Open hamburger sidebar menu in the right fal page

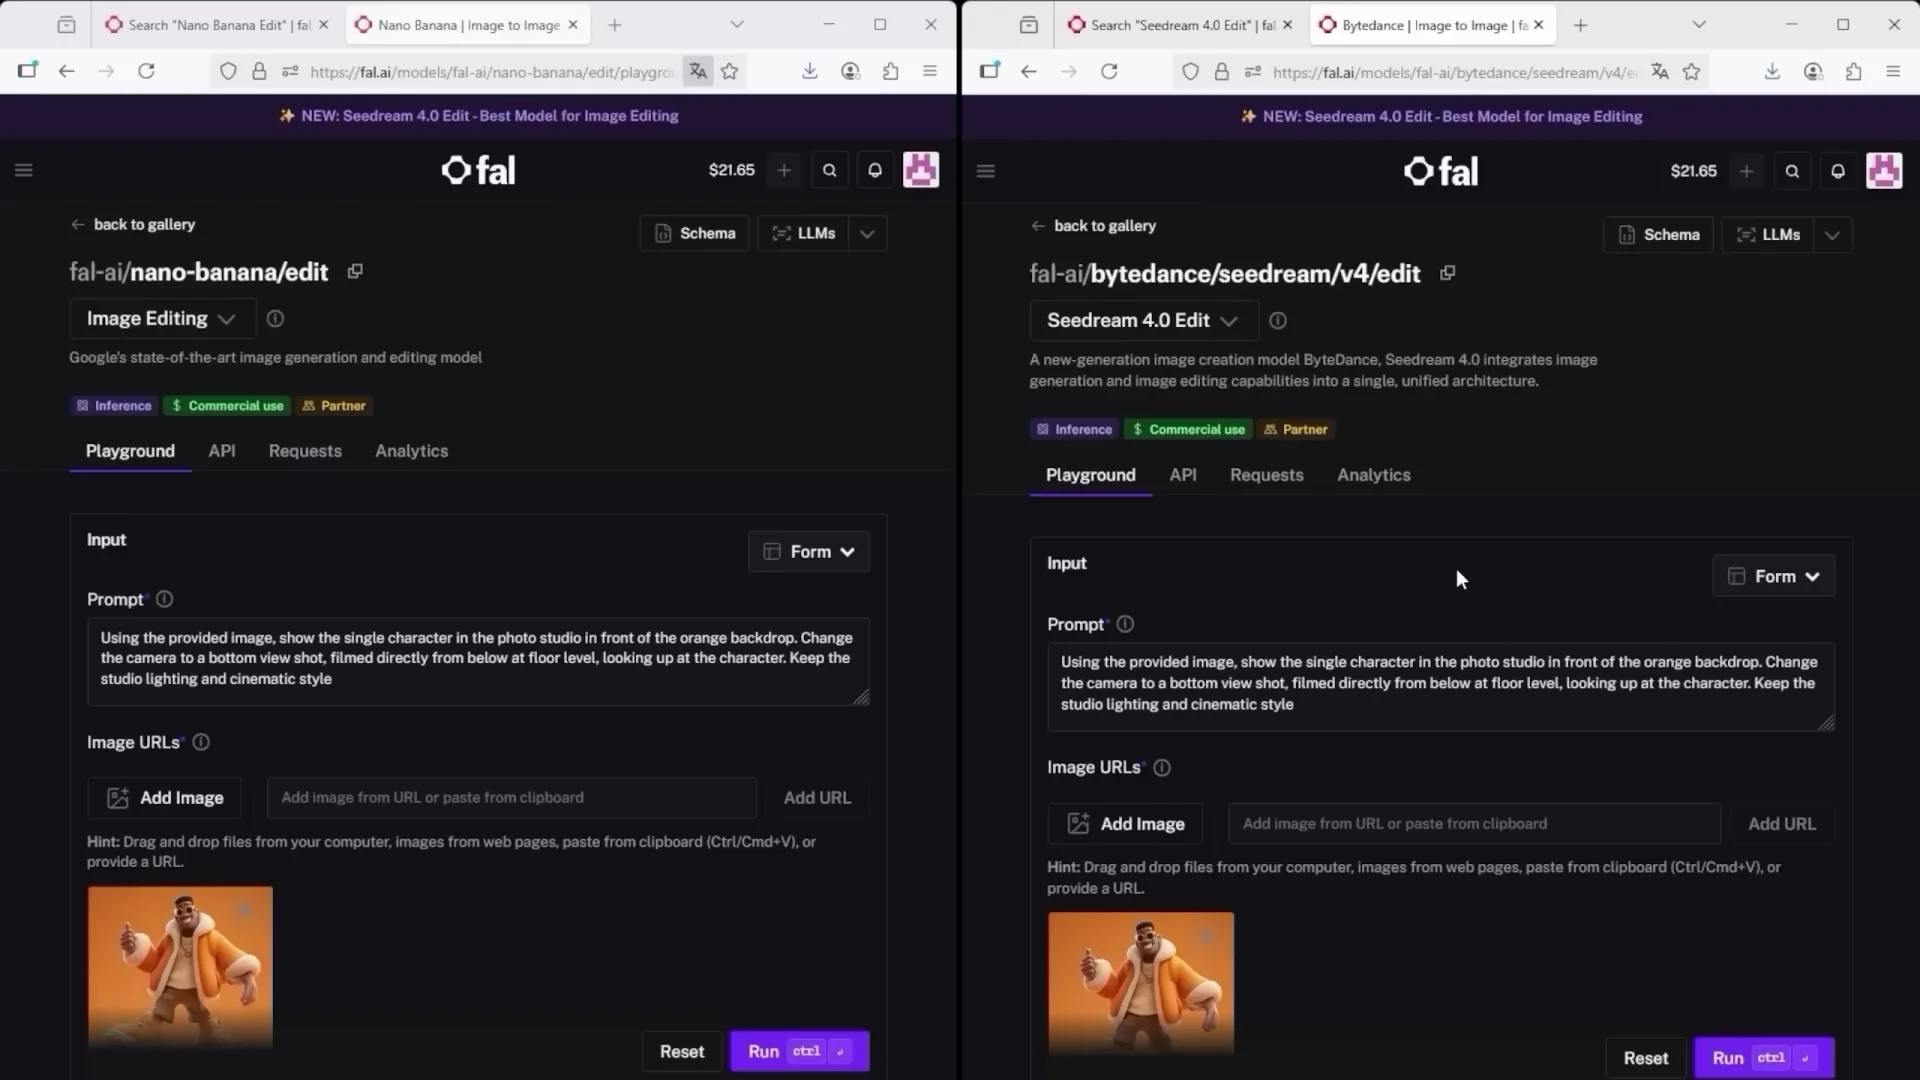[x=985, y=172]
